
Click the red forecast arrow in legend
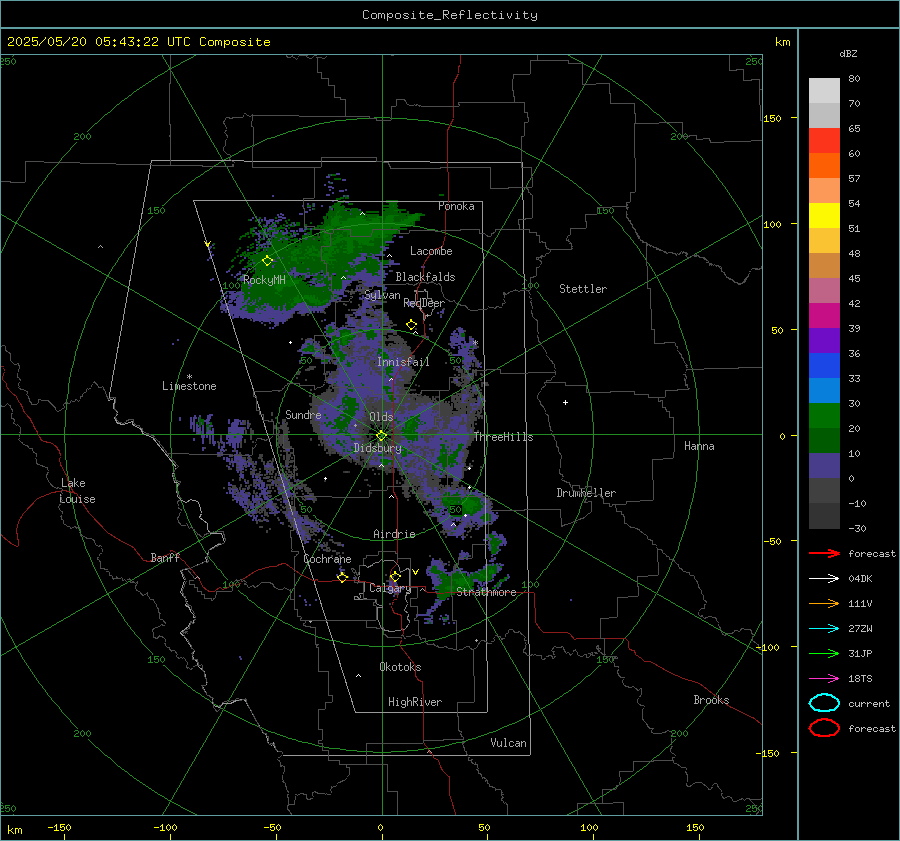coord(824,553)
